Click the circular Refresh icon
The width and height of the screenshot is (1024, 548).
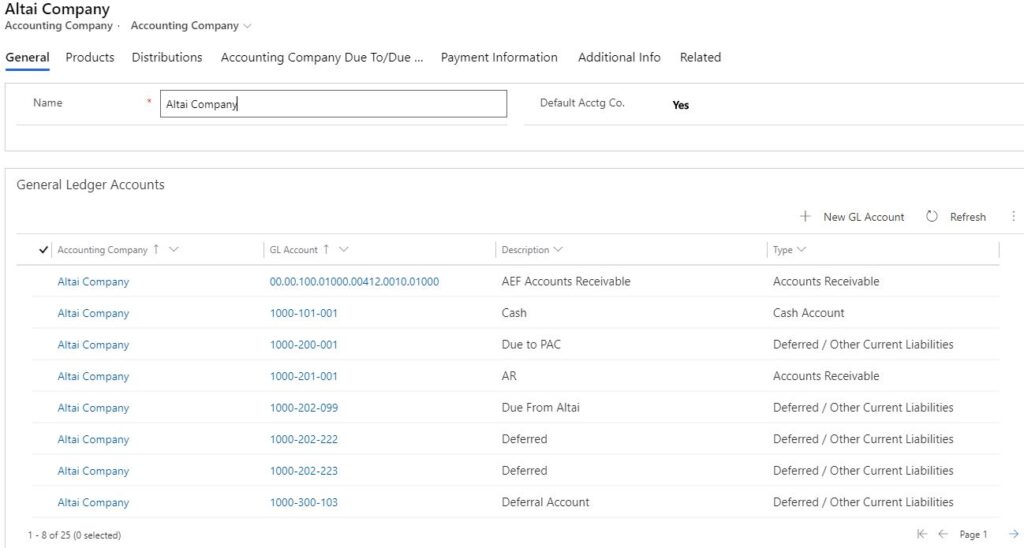(932, 216)
